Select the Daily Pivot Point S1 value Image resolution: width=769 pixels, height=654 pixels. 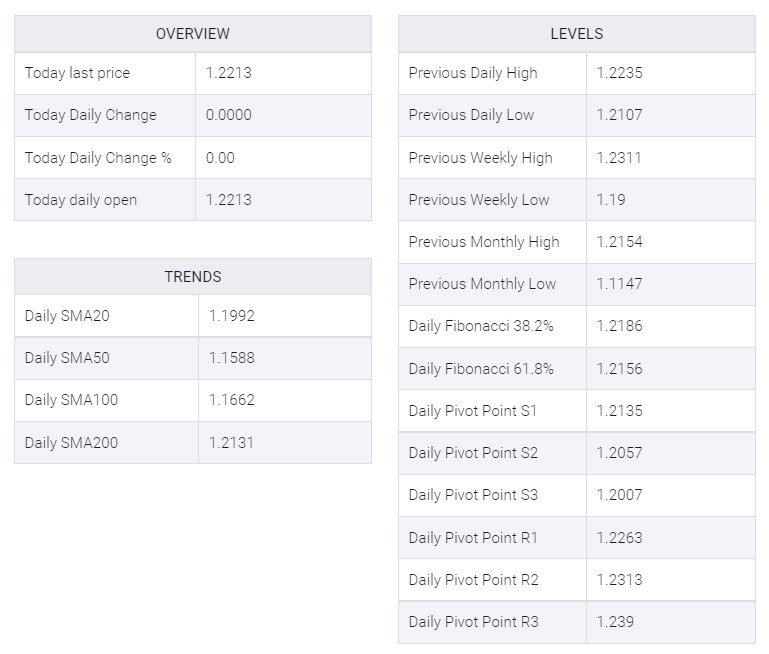click(619, 411)
